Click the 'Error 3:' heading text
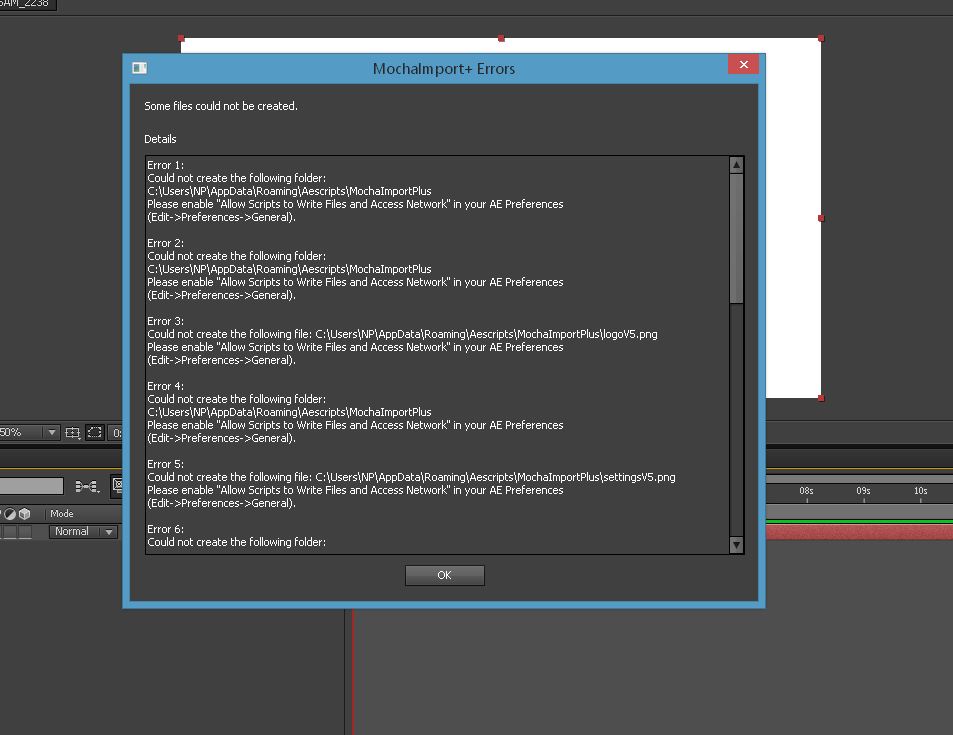Image resolution: width=953 pixels, height=735 pixels. (x=165, y=321)
